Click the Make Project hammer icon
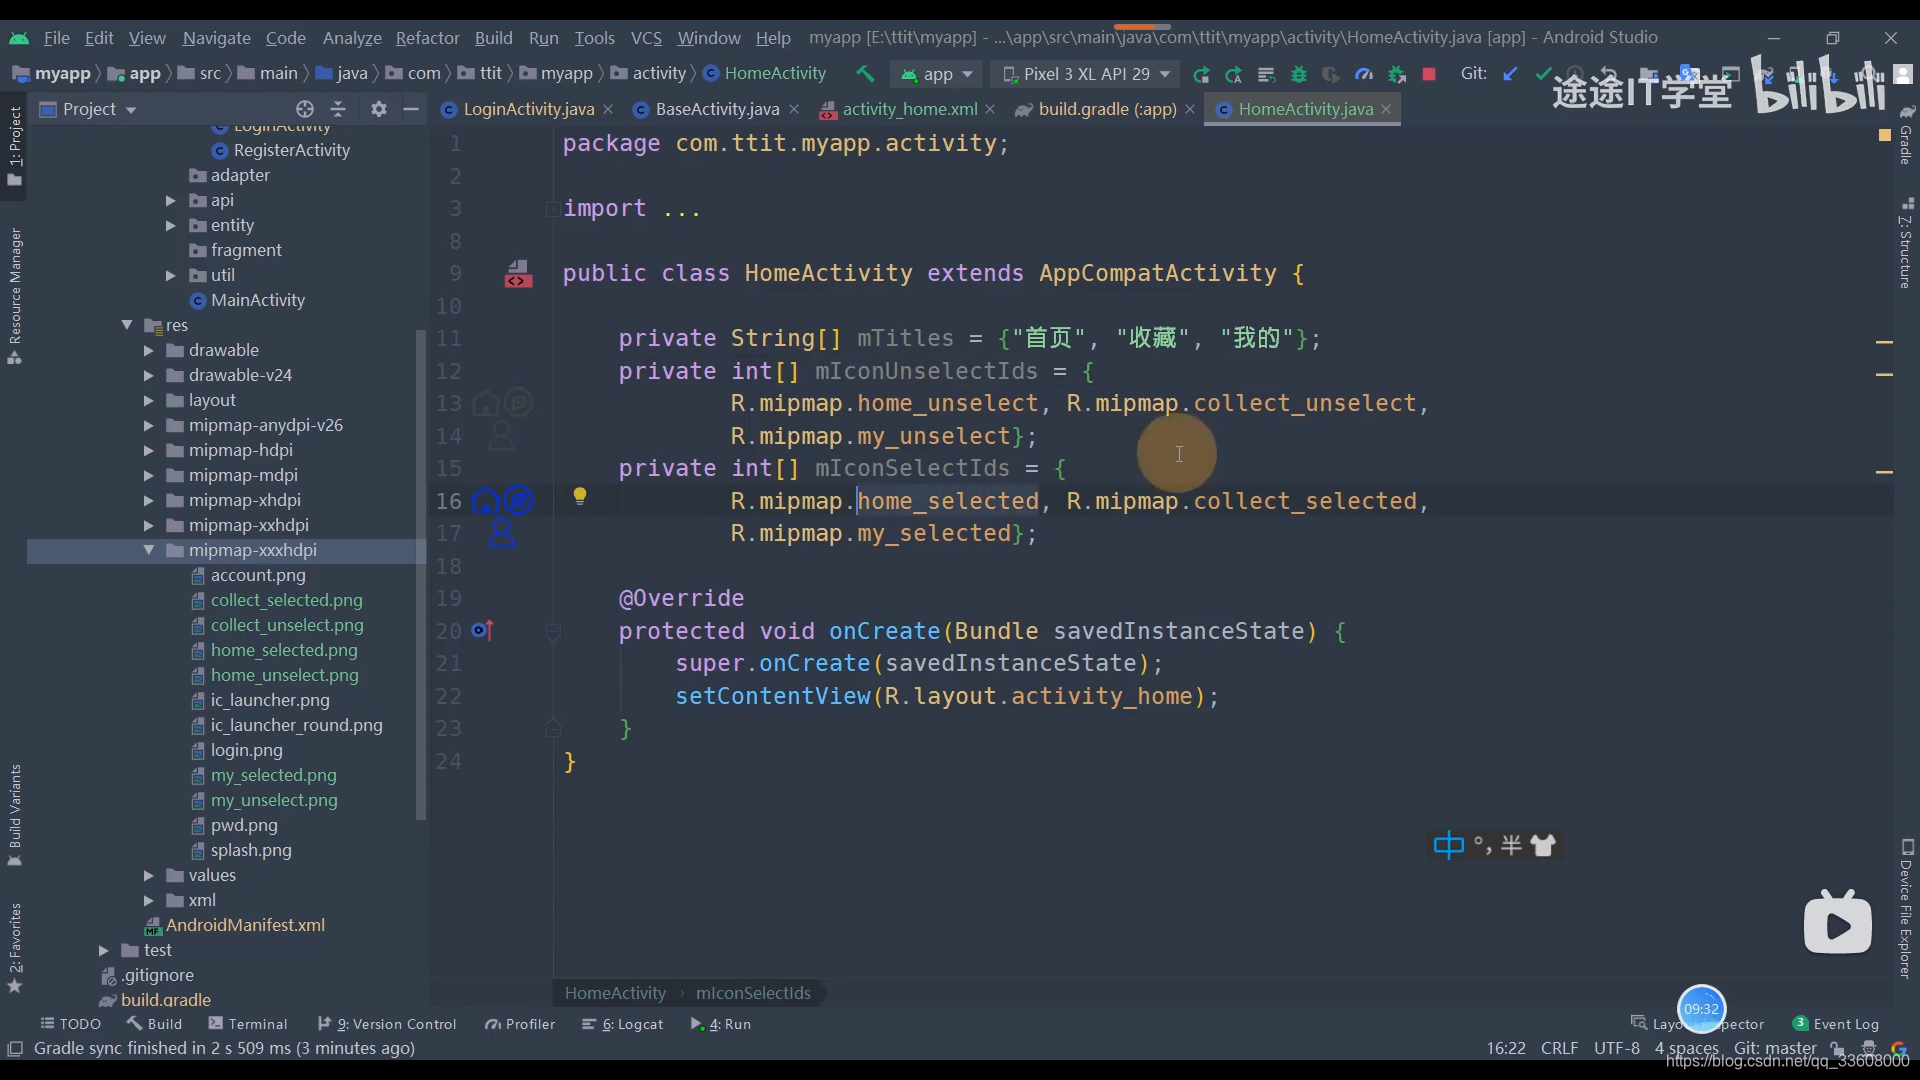The height and width of the screenshot is (1080, 1920). [x=865, y=73]
